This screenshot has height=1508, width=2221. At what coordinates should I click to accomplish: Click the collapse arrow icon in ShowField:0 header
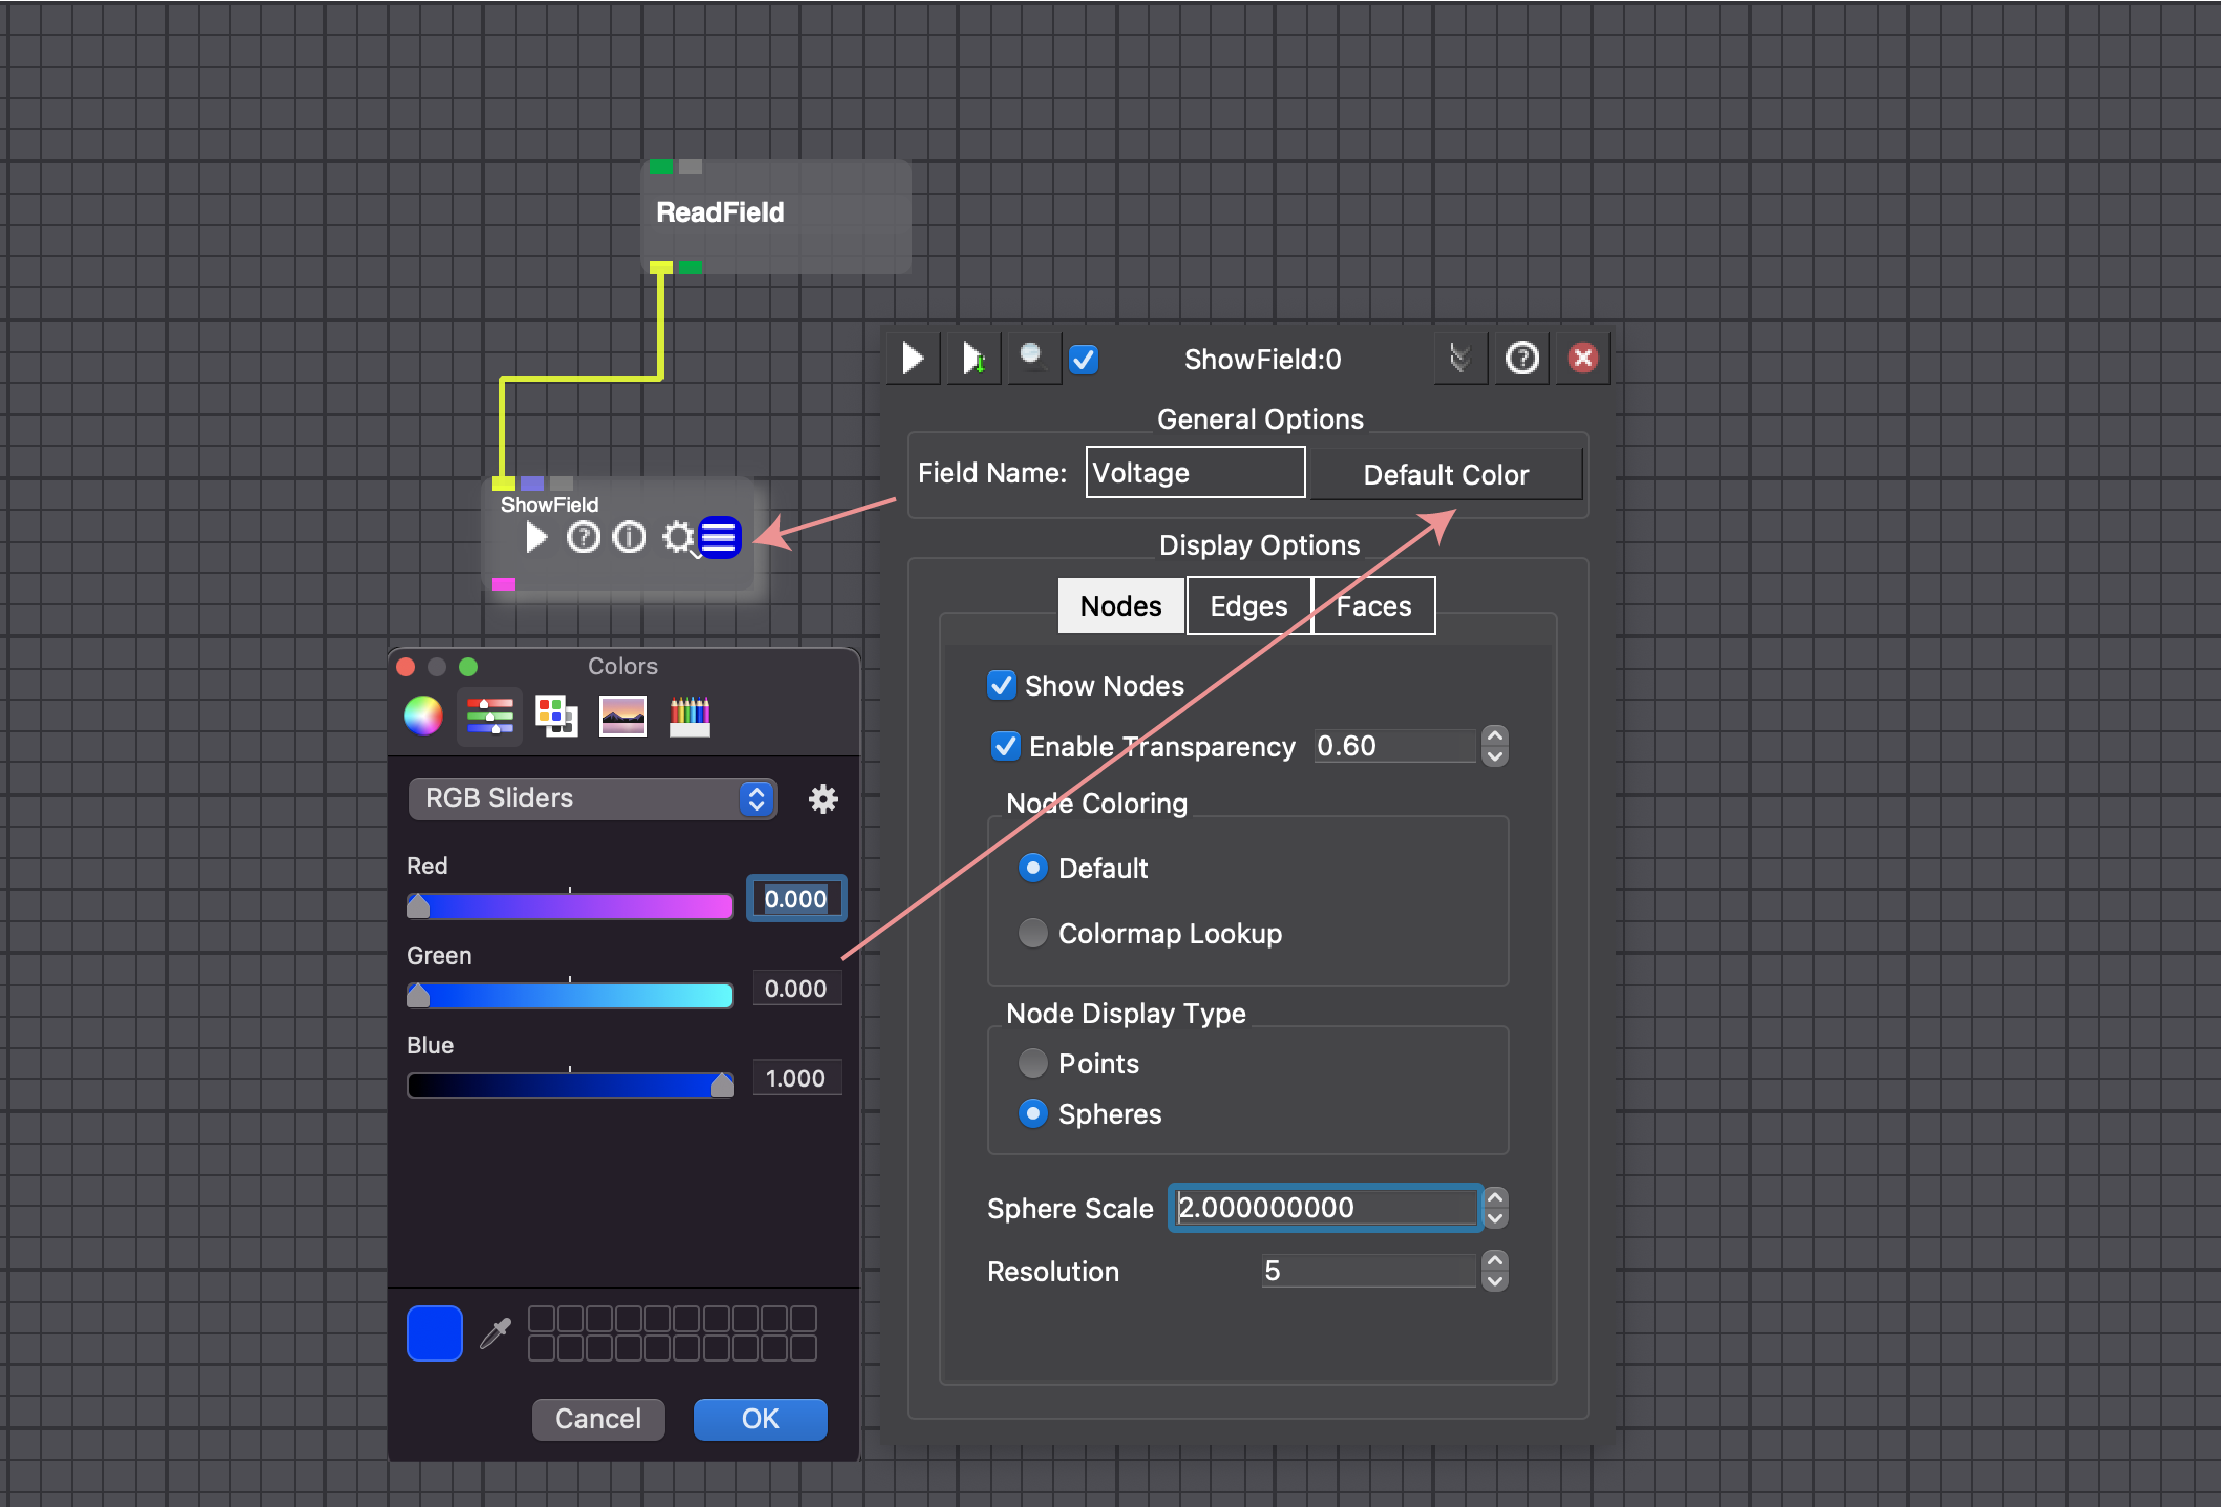point(1459,358)
